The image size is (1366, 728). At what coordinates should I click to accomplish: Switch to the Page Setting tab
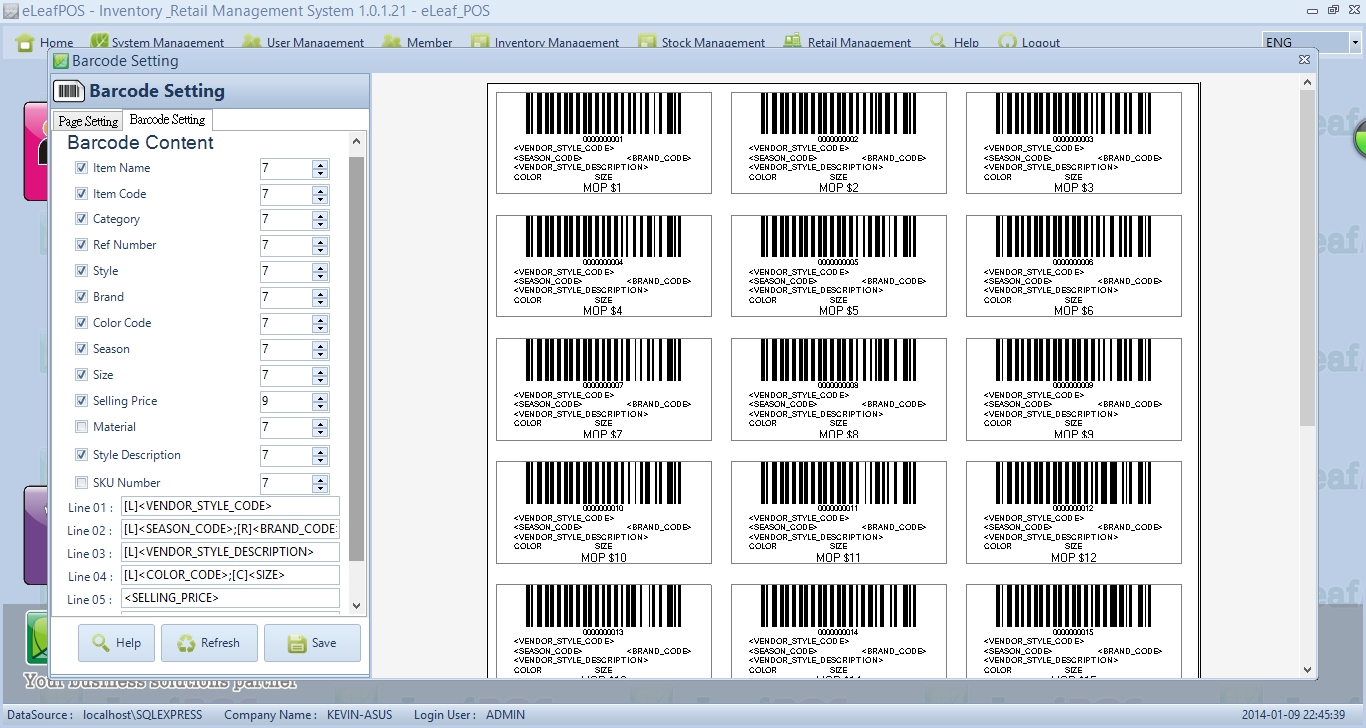tap(88, 121)
